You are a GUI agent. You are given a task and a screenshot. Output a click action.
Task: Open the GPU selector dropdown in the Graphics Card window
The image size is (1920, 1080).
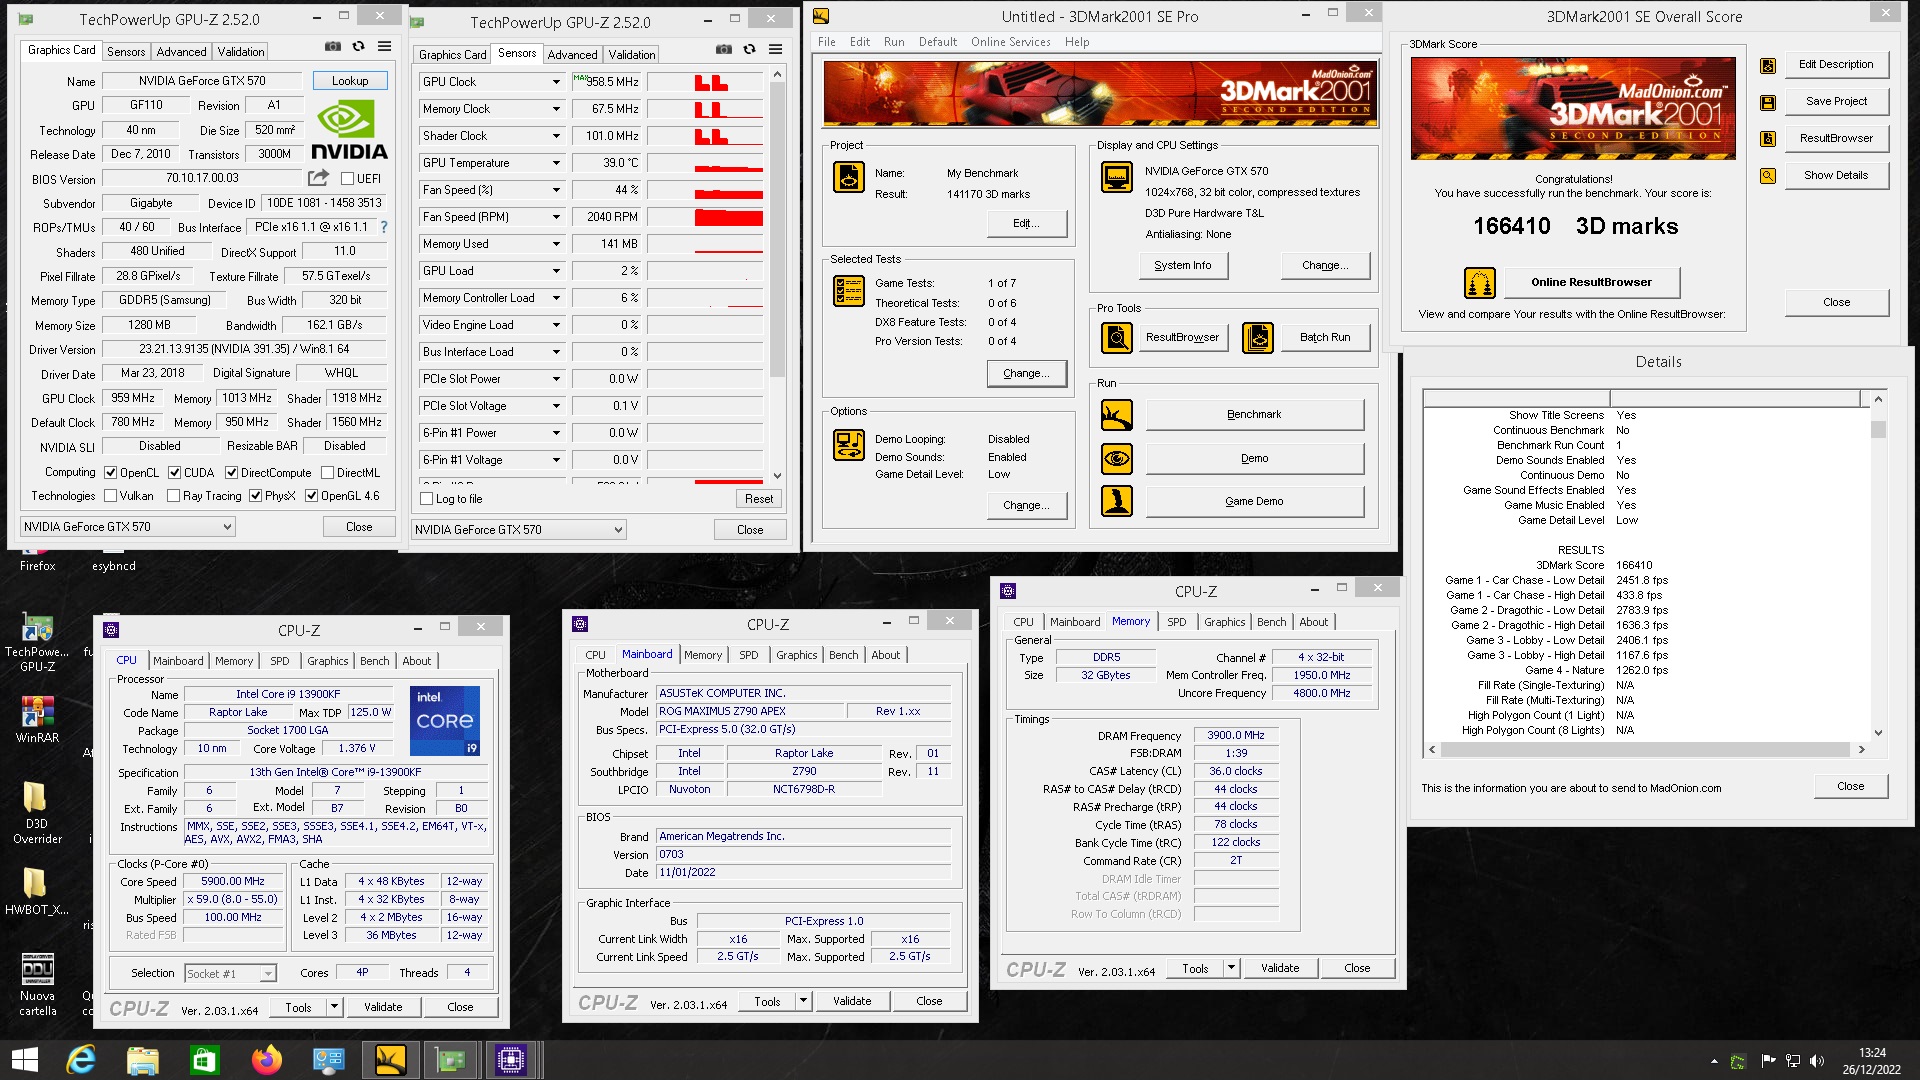(127, 527)
